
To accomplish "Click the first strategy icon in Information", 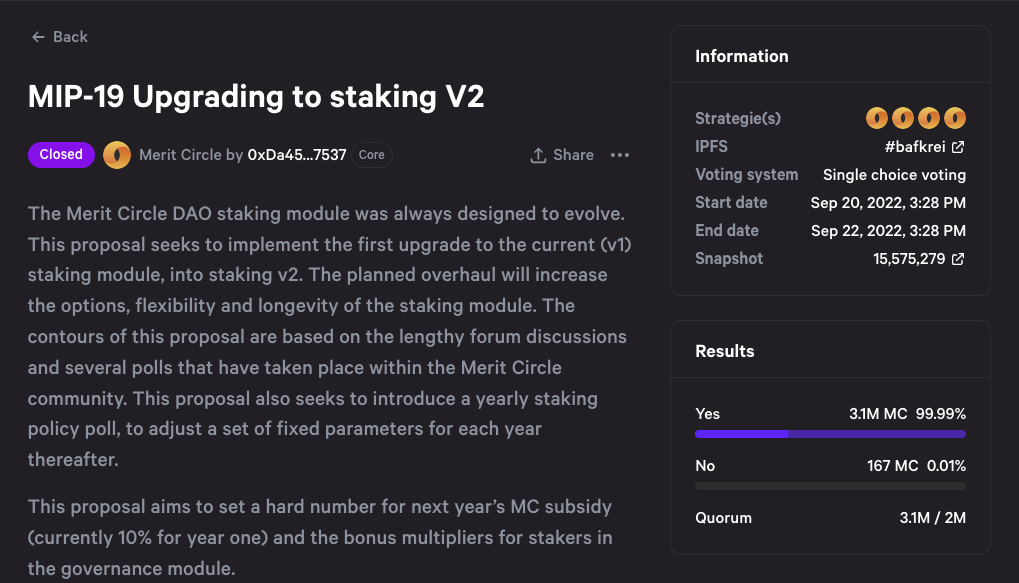I will coord(877,118).
